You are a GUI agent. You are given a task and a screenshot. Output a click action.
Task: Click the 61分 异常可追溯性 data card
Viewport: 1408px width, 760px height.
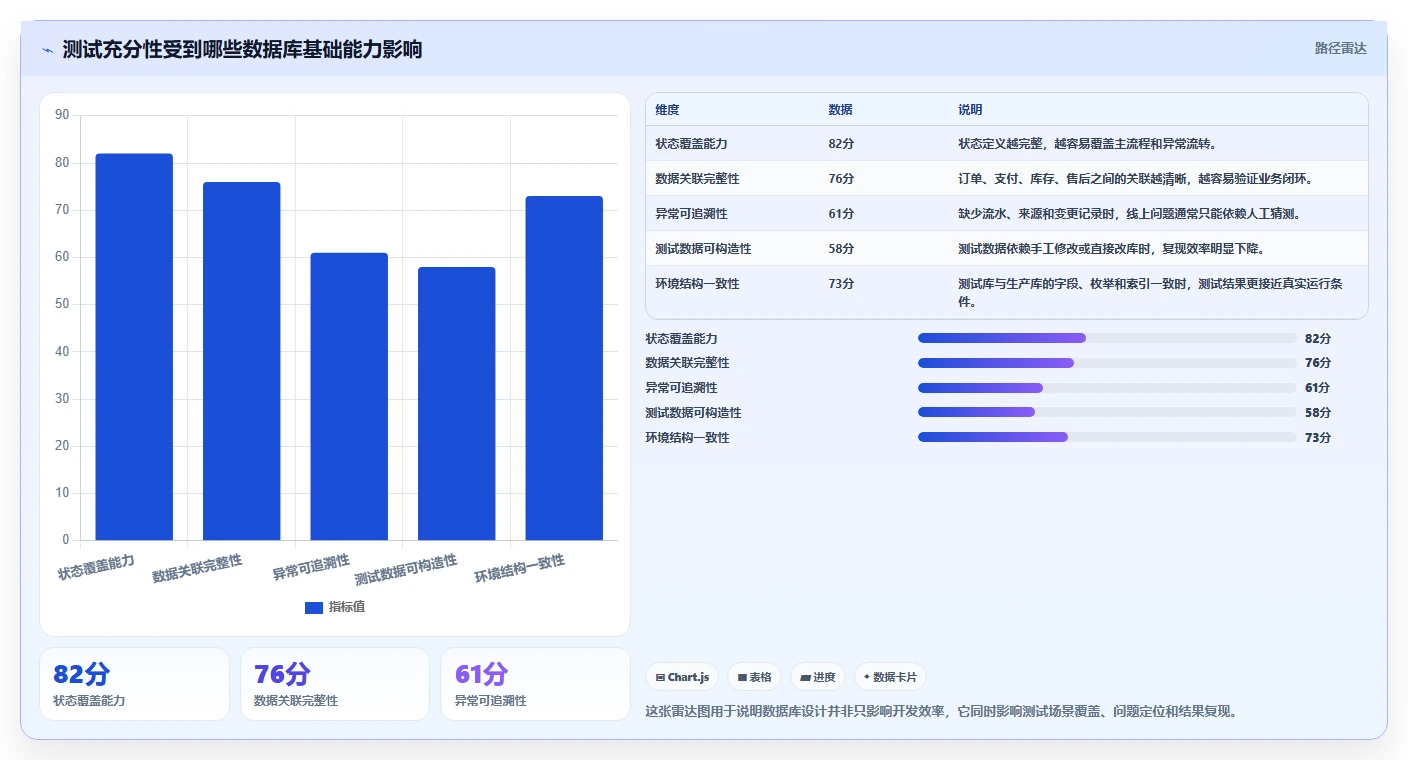(x=535, y=684)
